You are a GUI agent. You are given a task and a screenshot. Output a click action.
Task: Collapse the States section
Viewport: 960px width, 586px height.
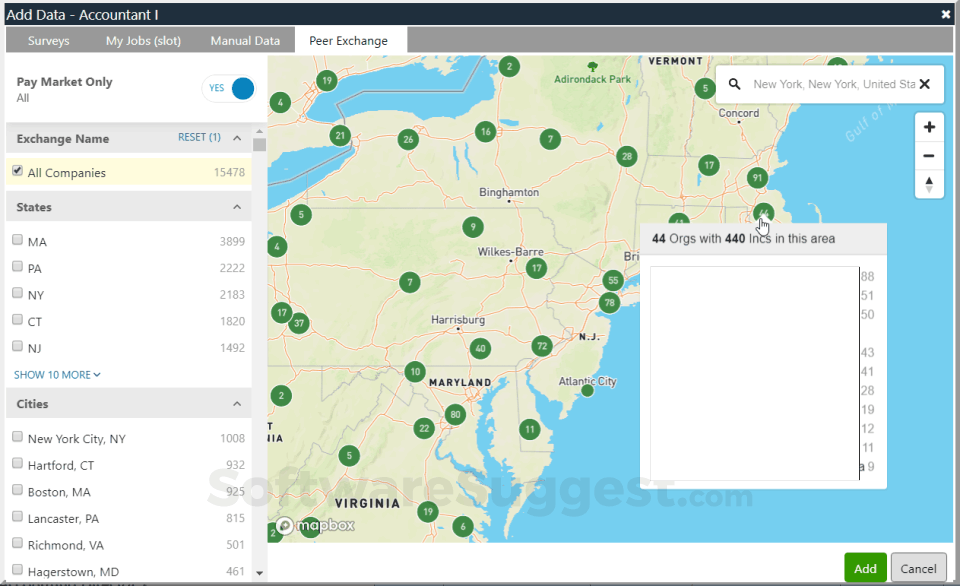coord(238,206)
